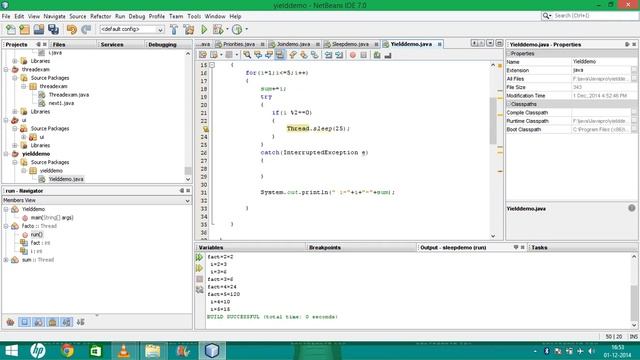Collapse the threadexam project node
The image size is (640, 360).
(6, 70)
